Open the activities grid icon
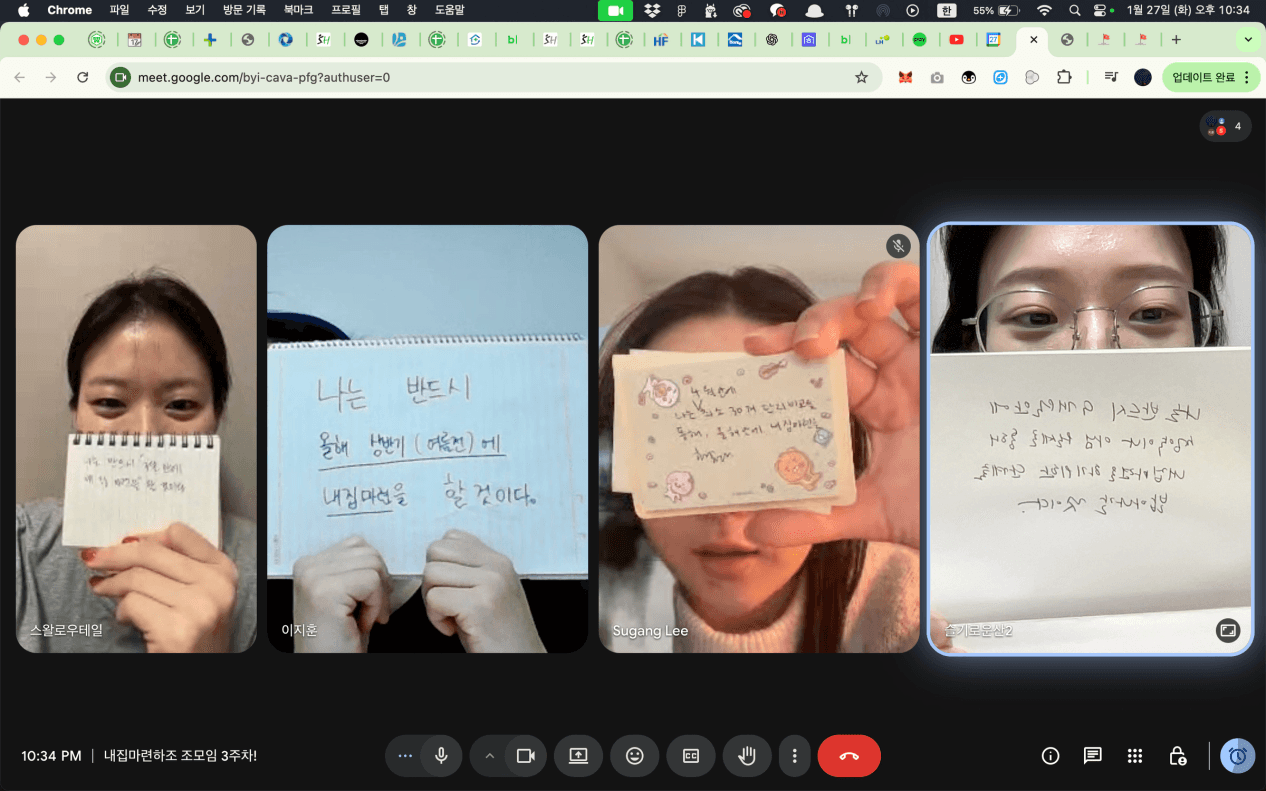Screen dimensions: 1266x791 pyautogui.click(x=1135, y=756)
